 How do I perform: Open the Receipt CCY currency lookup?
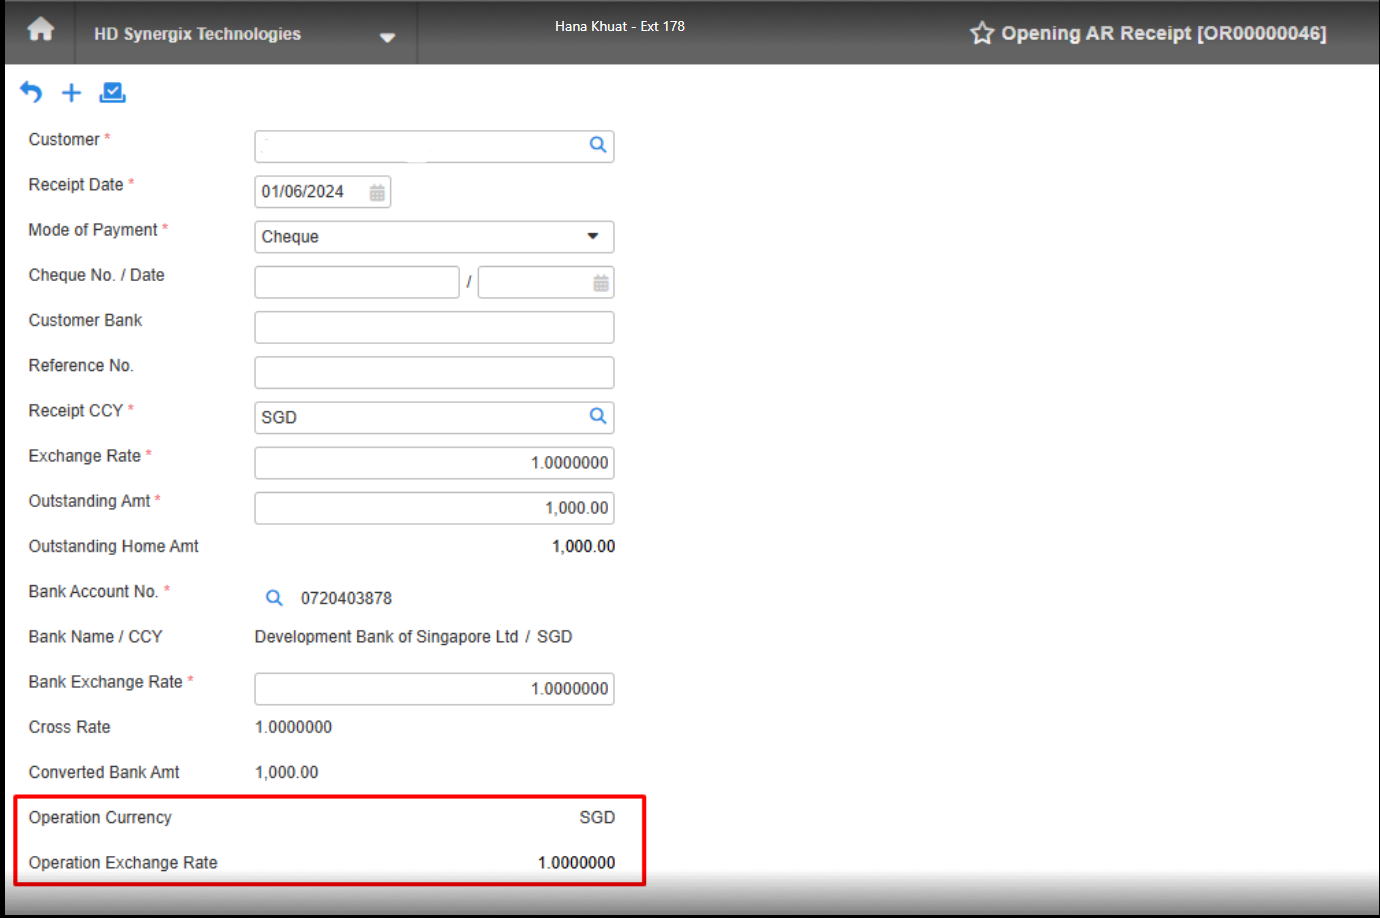tap(597, 417)
